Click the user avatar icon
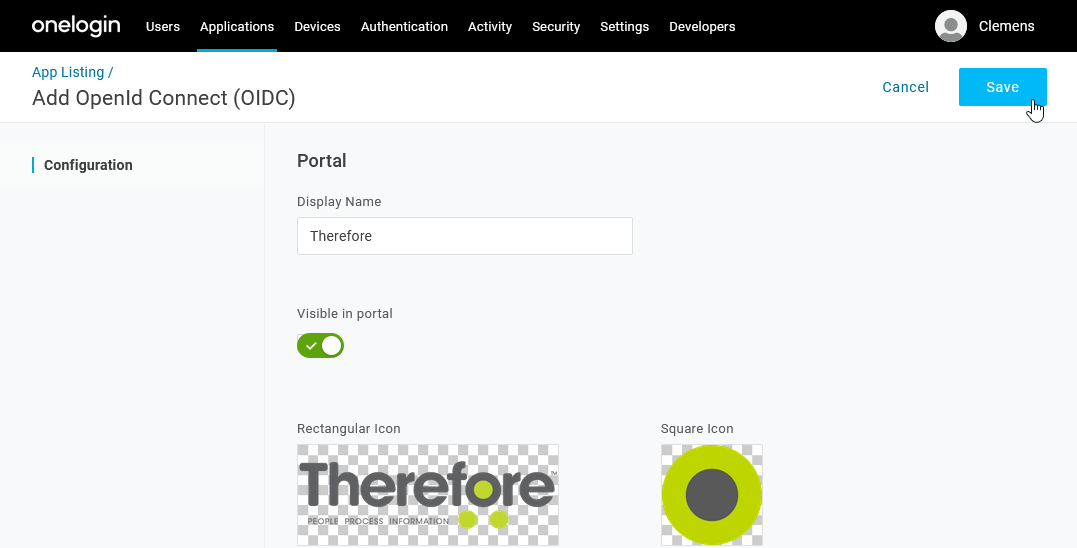 click(950, 26)
